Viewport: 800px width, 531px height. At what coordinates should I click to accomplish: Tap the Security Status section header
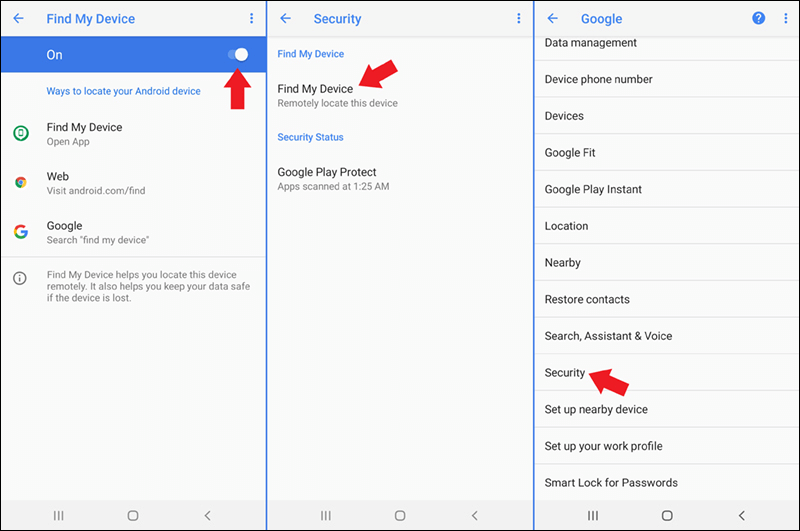[310, 137]
